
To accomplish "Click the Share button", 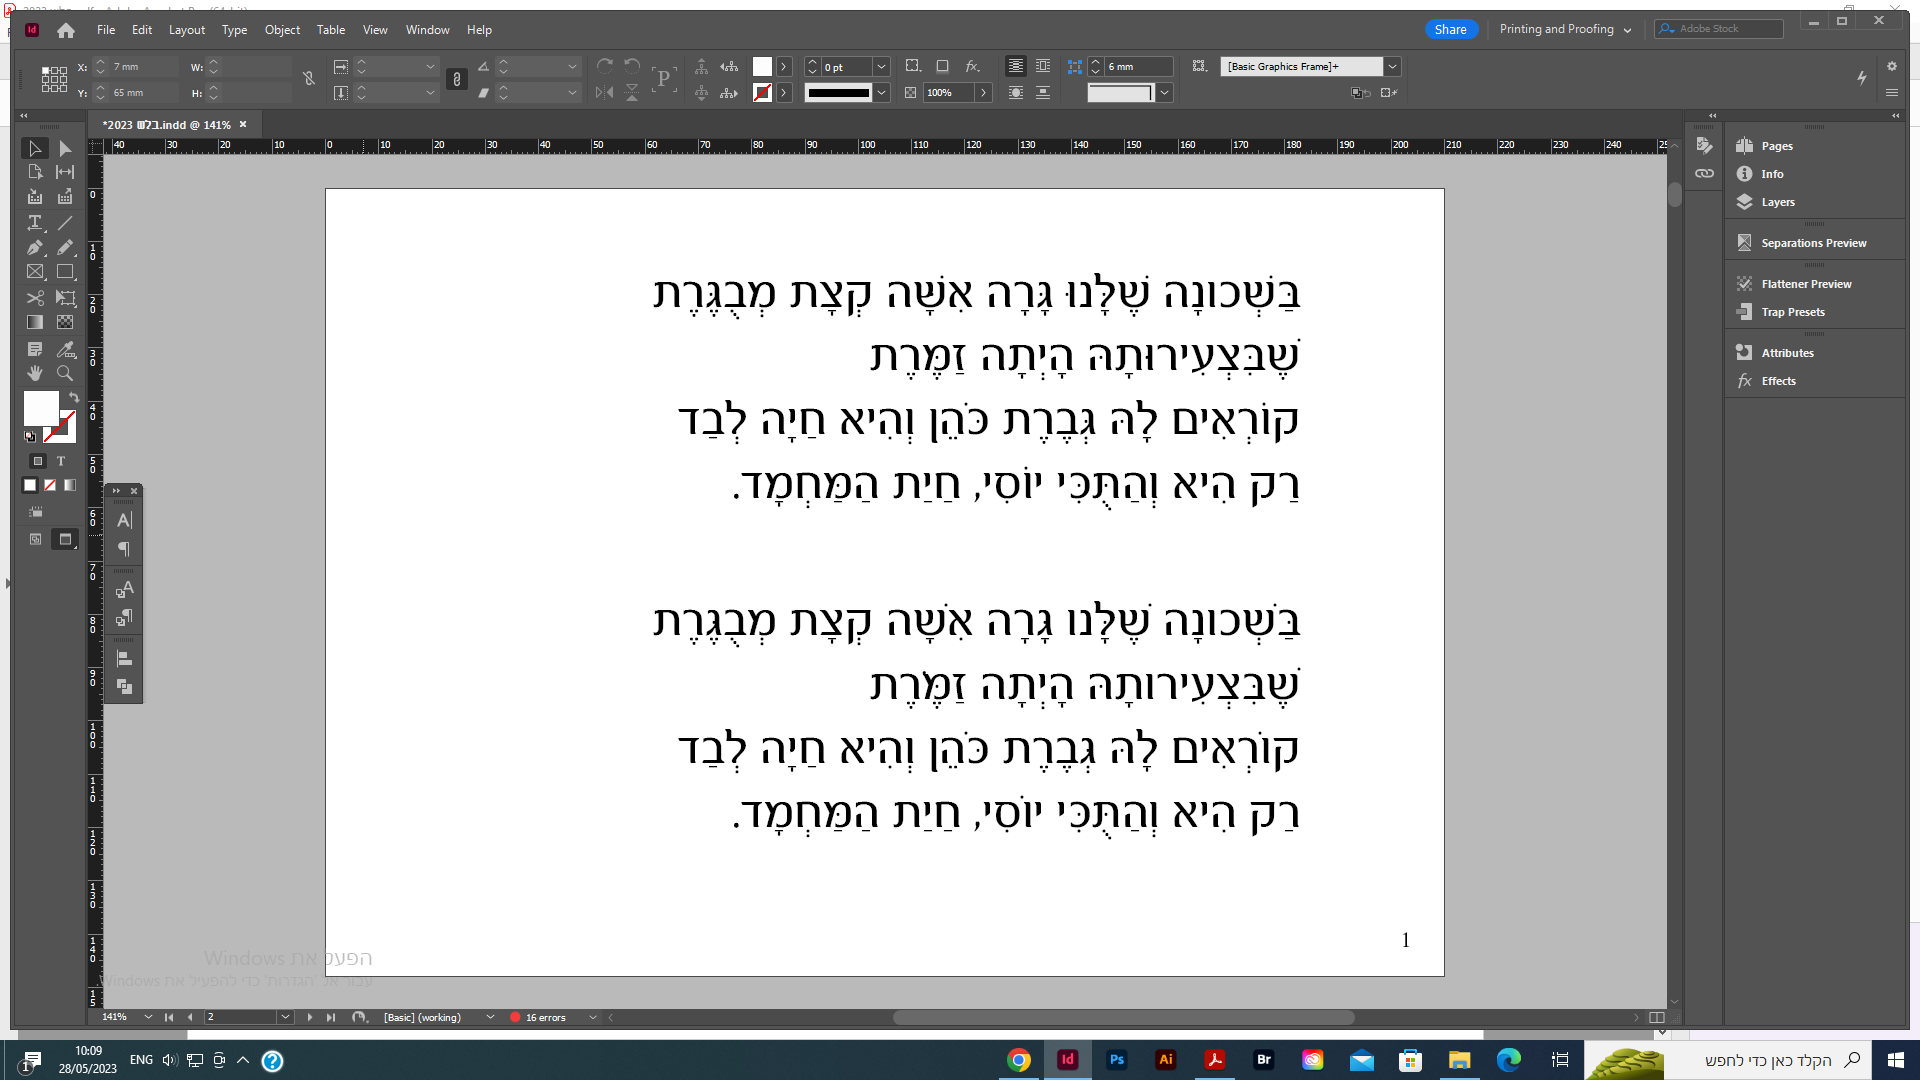I will tap(1450, 29).
